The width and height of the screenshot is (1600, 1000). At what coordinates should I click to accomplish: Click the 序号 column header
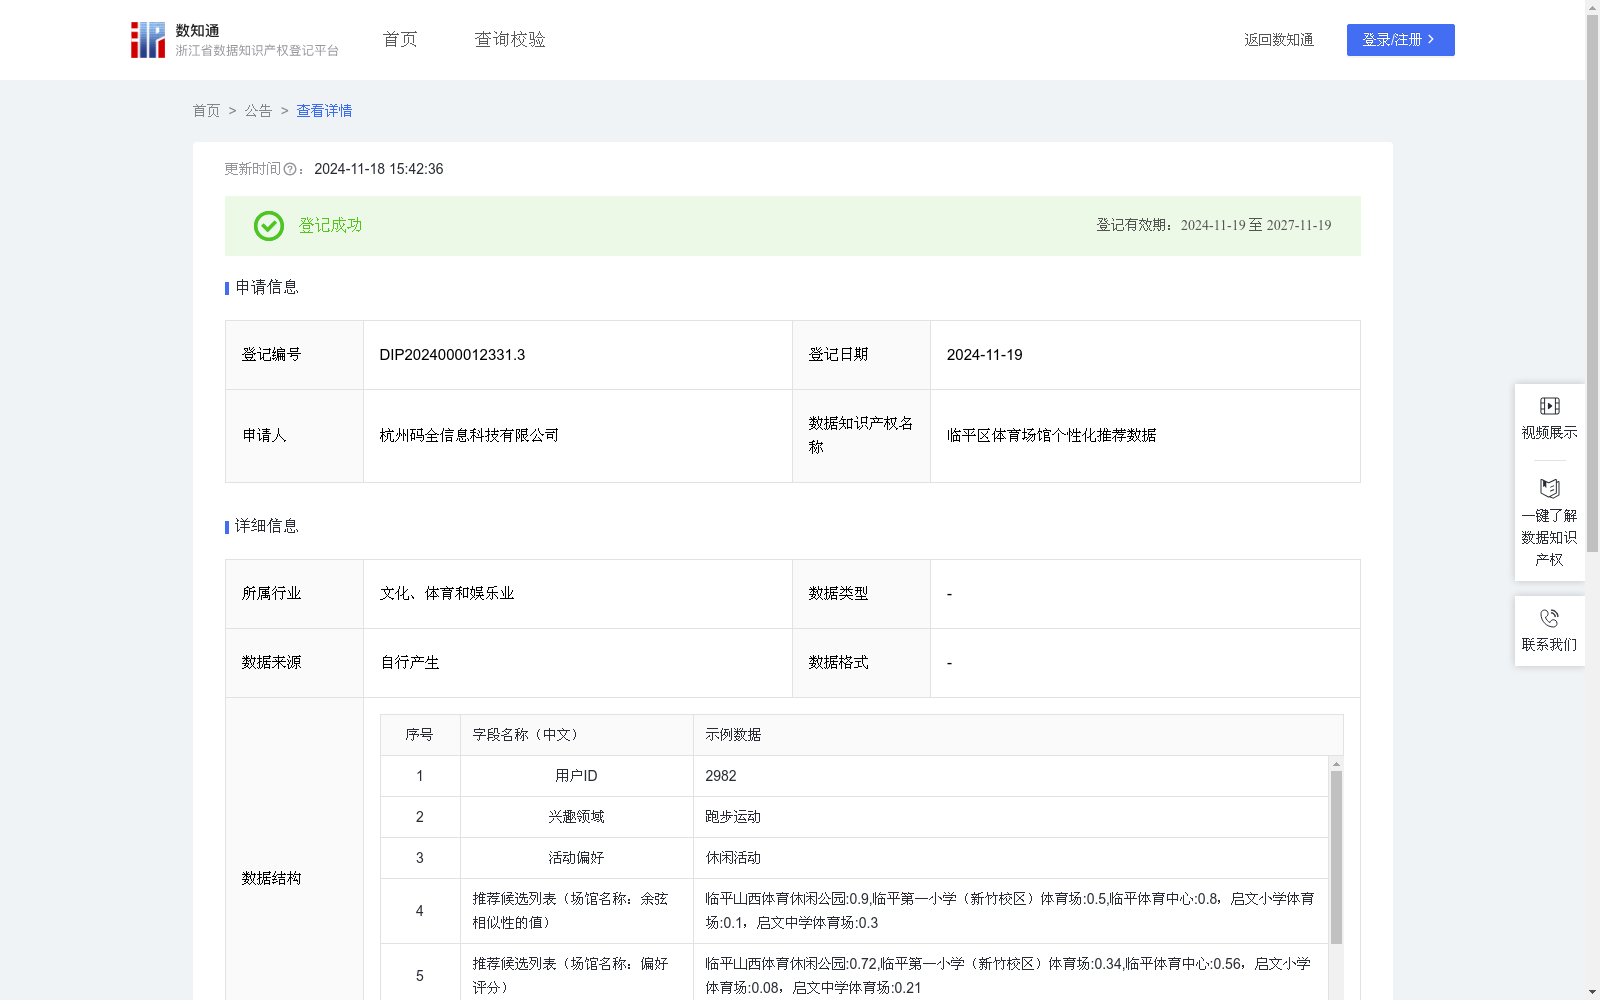[x=420, y=735]
